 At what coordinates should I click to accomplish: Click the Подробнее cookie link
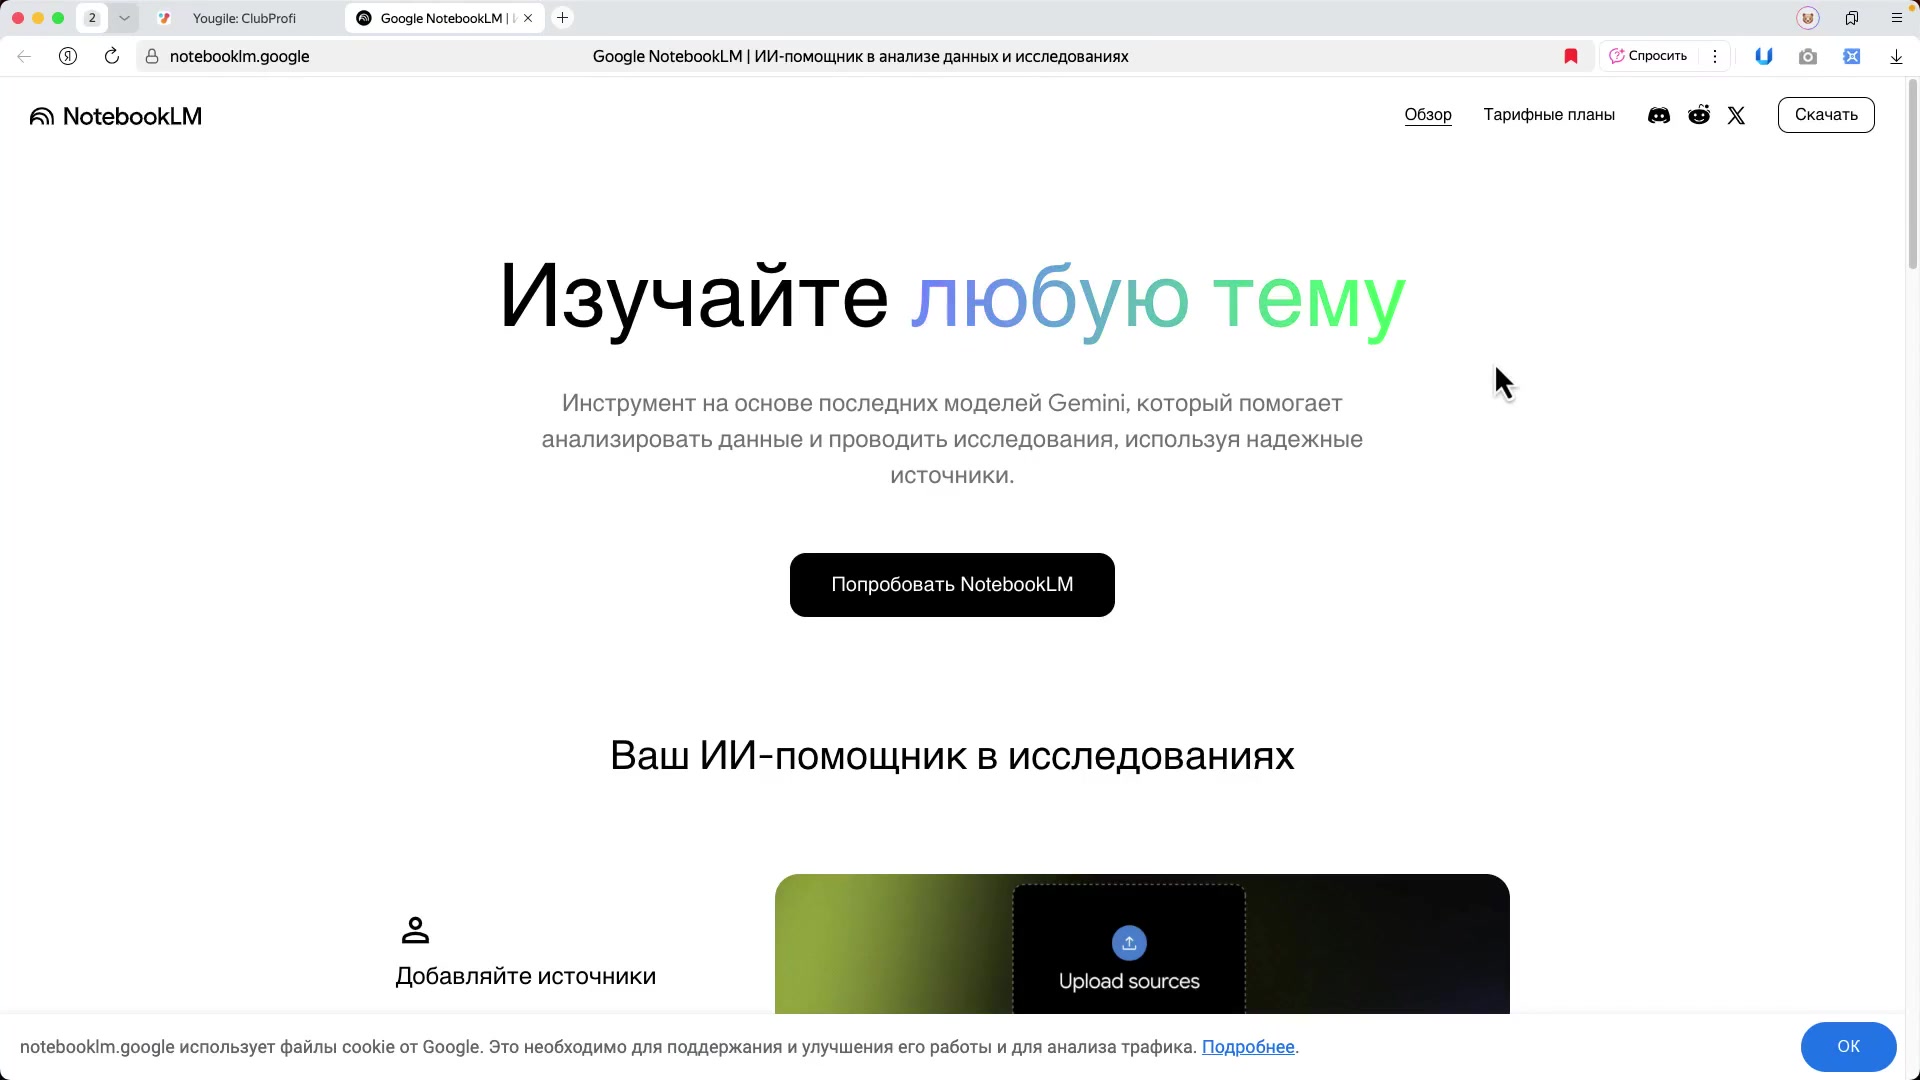point(1248,1047)
